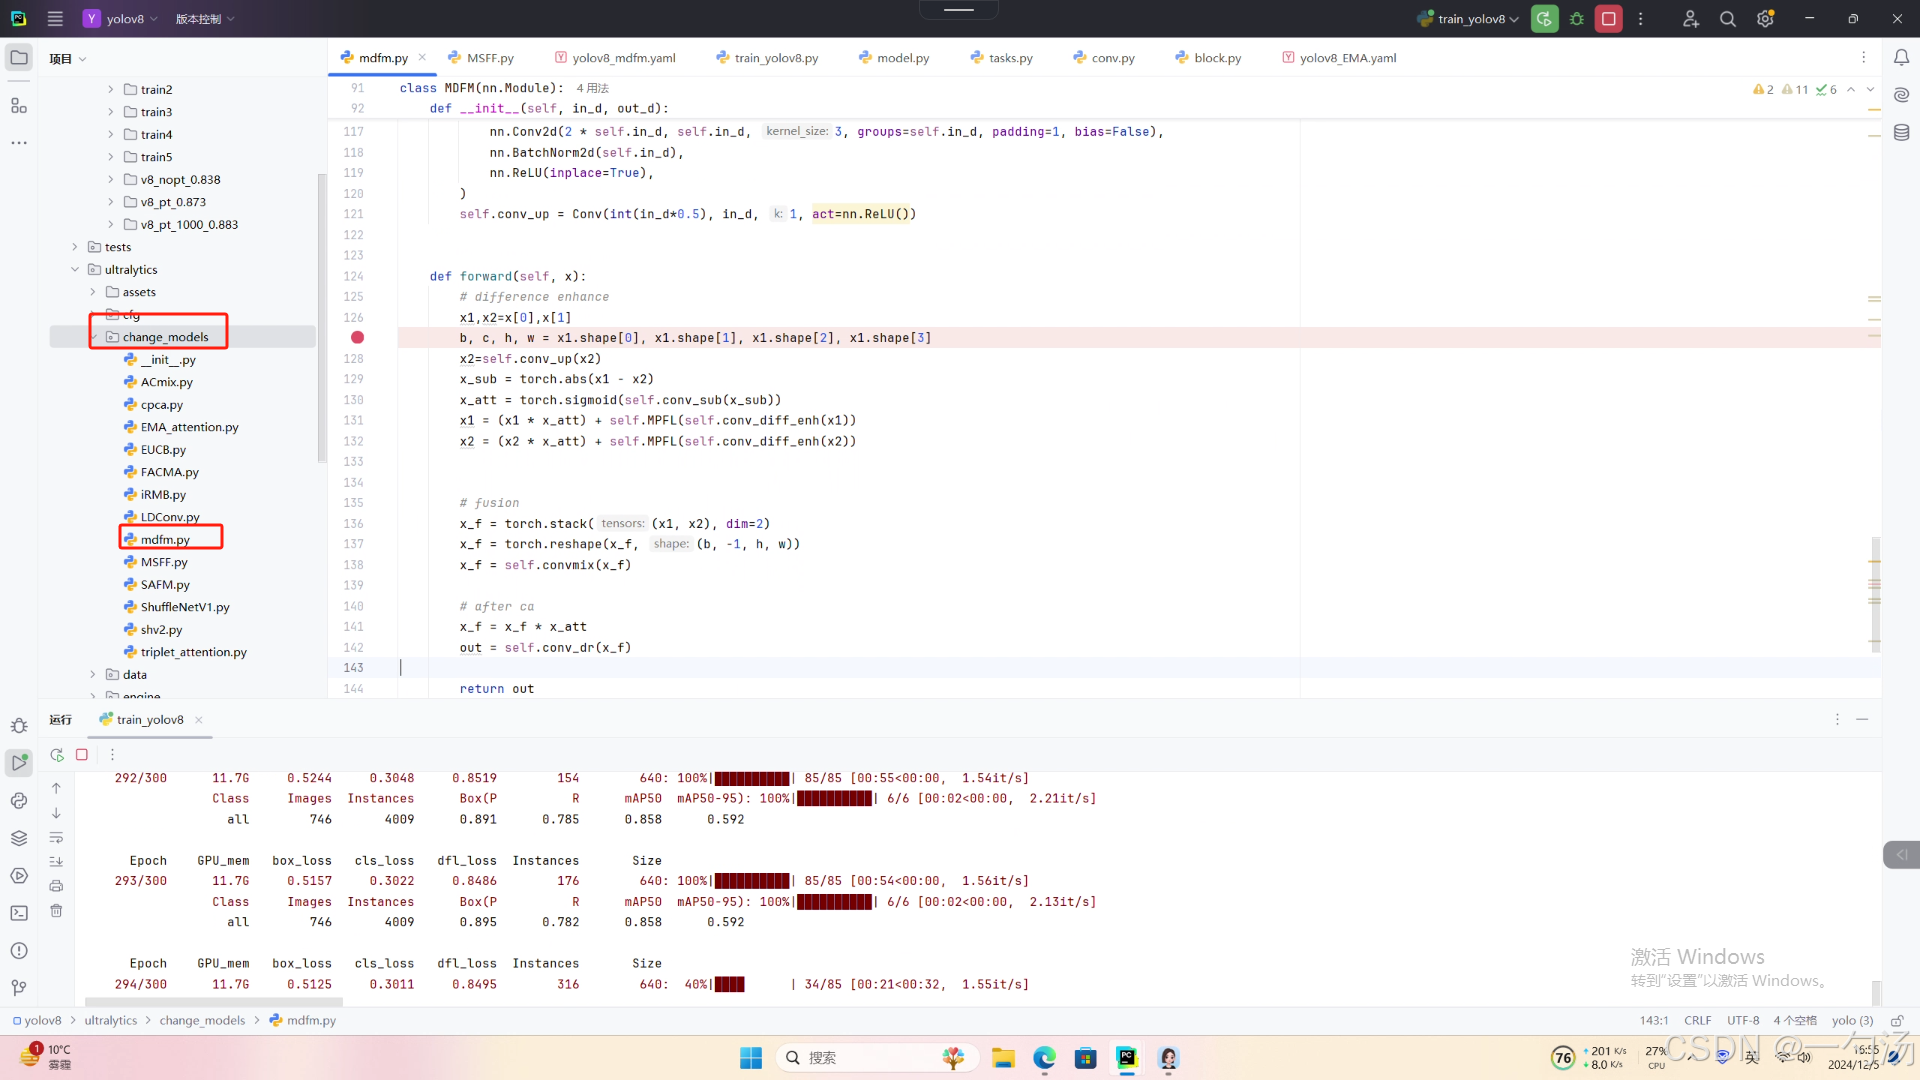This screenshot has height=1080, width=1920.
Task: Stop the running train_yolov8 process
Action: [1608, 19]
